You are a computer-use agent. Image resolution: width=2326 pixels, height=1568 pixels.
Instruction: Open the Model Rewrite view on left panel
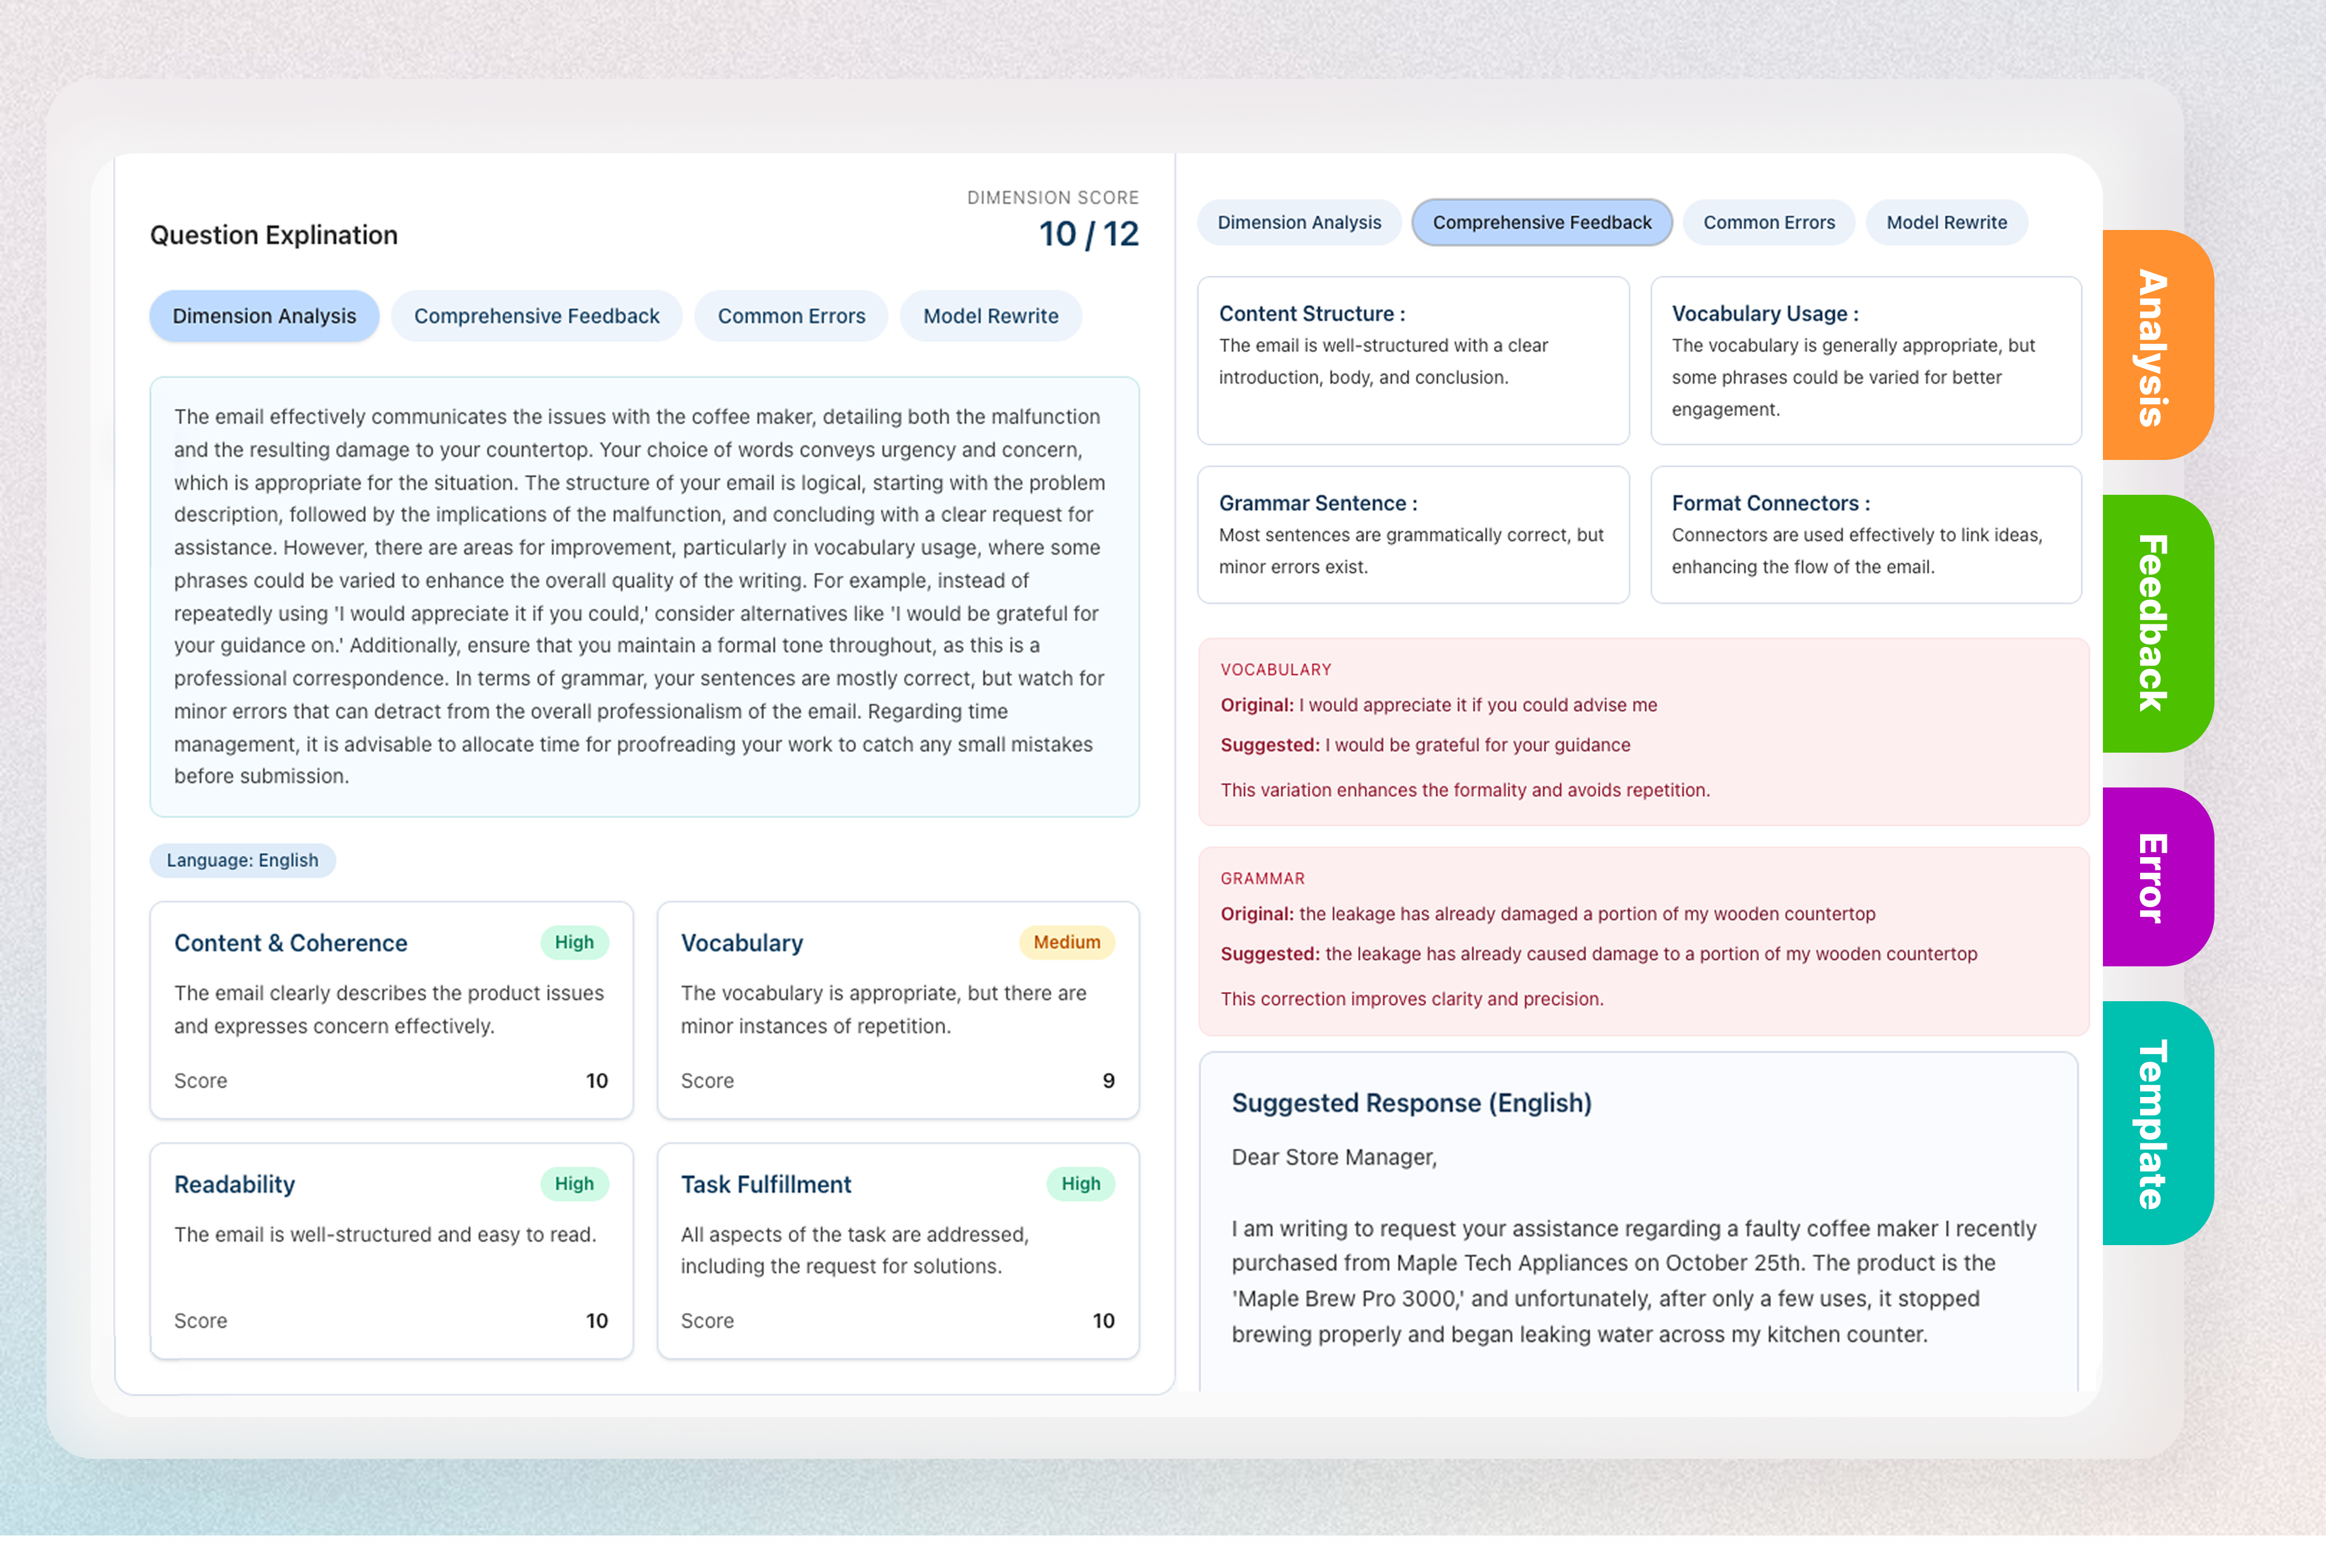tap(990, 315)
